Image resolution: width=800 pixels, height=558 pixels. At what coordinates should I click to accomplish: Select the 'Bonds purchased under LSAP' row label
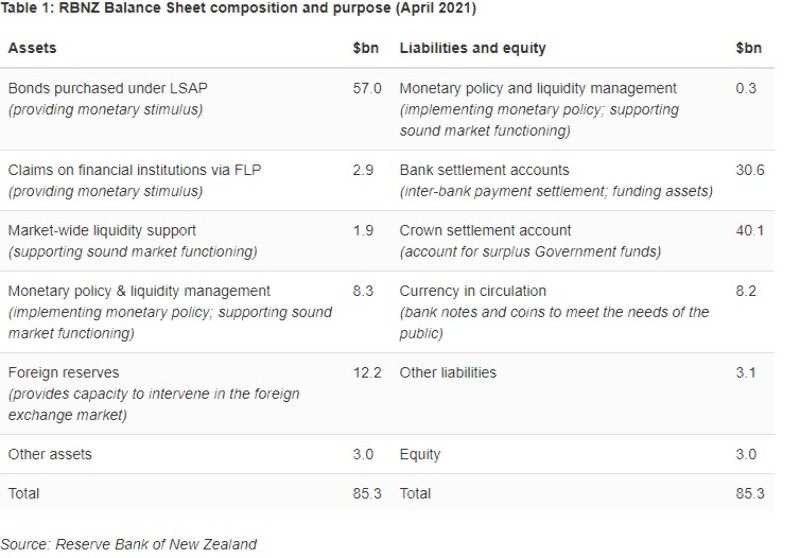point(108,88)
